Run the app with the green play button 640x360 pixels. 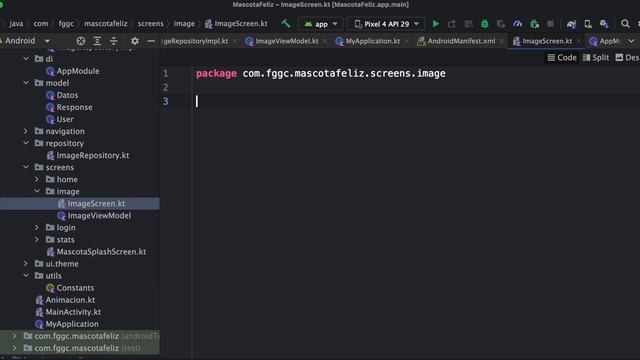[436, 24]
